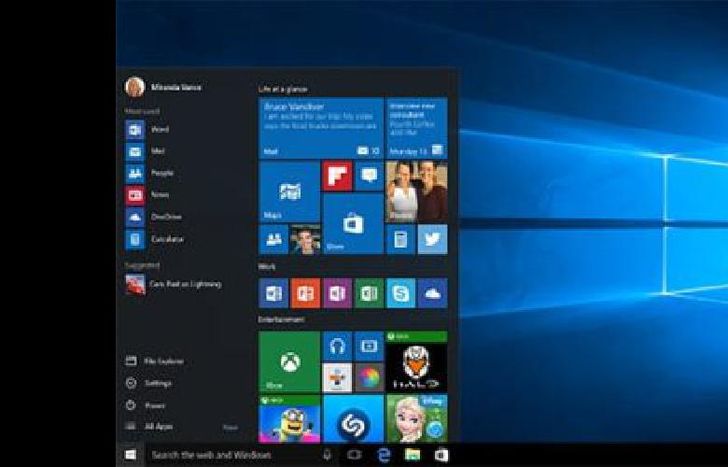Open the Mail live tile
Screen dimensions: 728x467
321,128
